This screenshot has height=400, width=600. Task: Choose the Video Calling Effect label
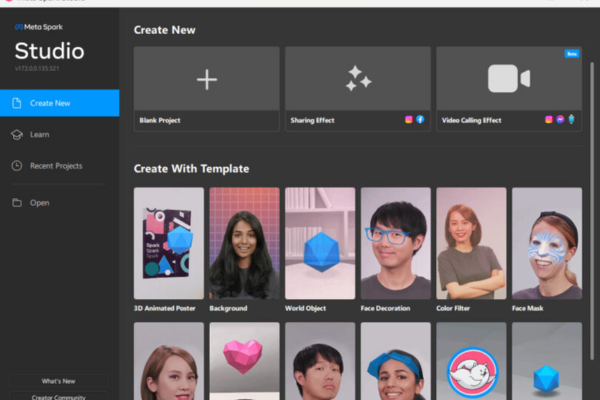471,120
